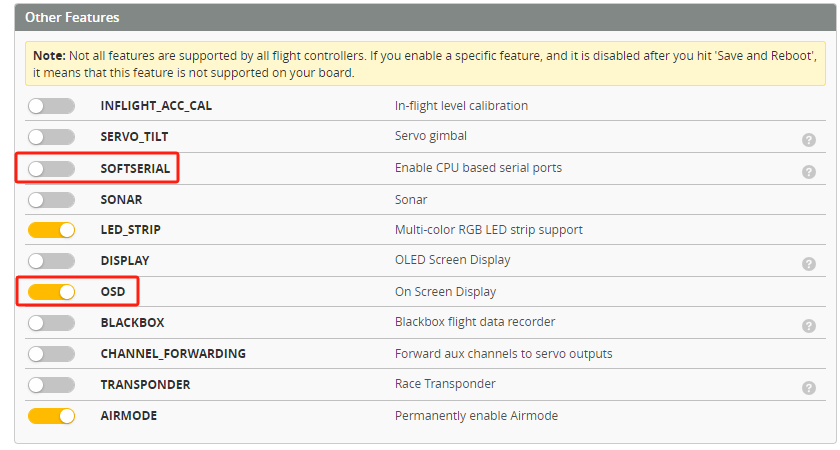Enable the SOFTSERIAL toggle switch
The image size is (840, 450).
(x=51, y=168)
